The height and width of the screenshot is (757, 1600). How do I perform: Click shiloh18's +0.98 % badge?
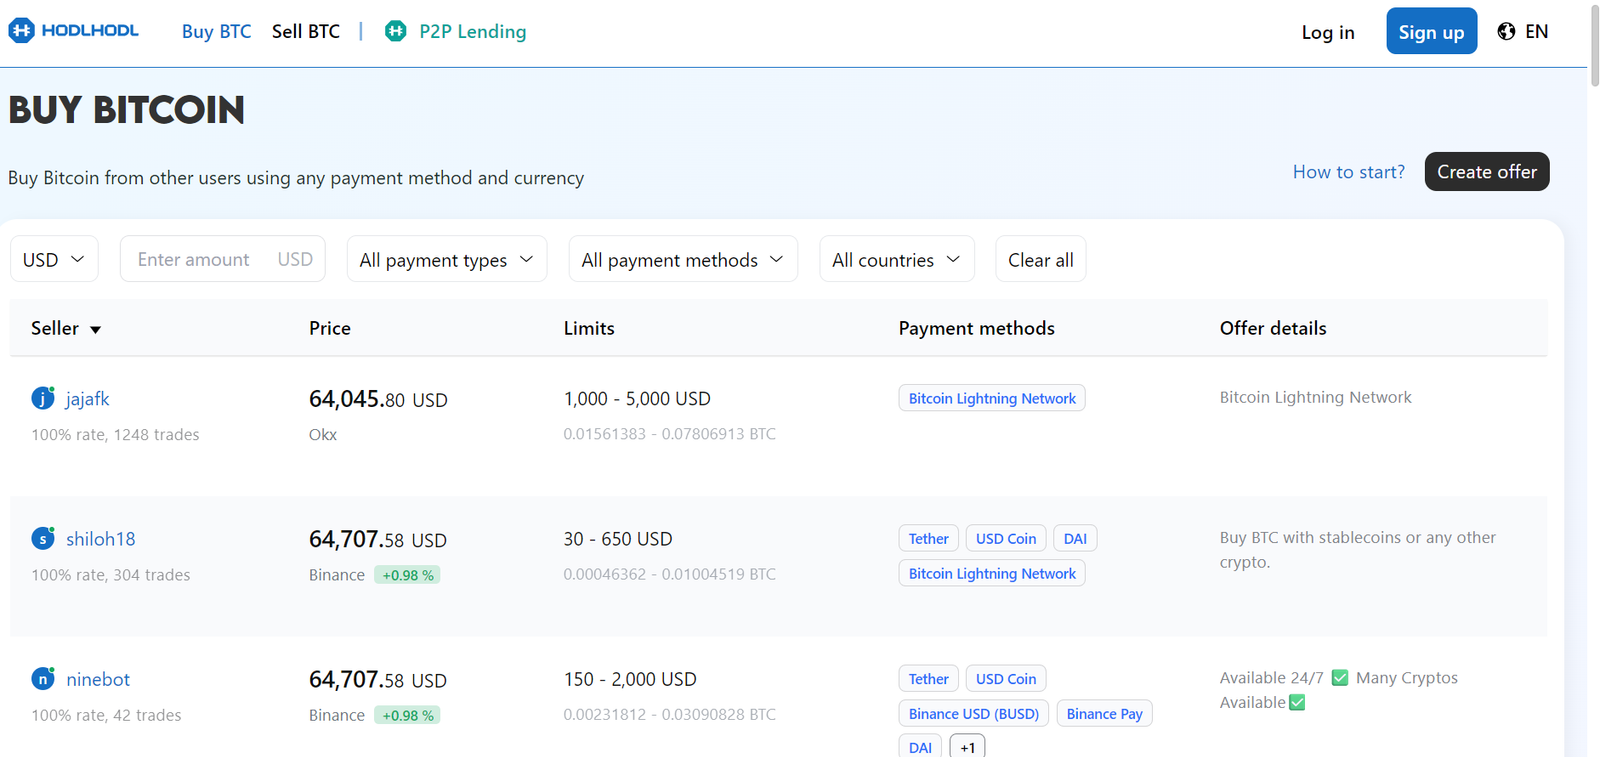click(x=407, y=575)
